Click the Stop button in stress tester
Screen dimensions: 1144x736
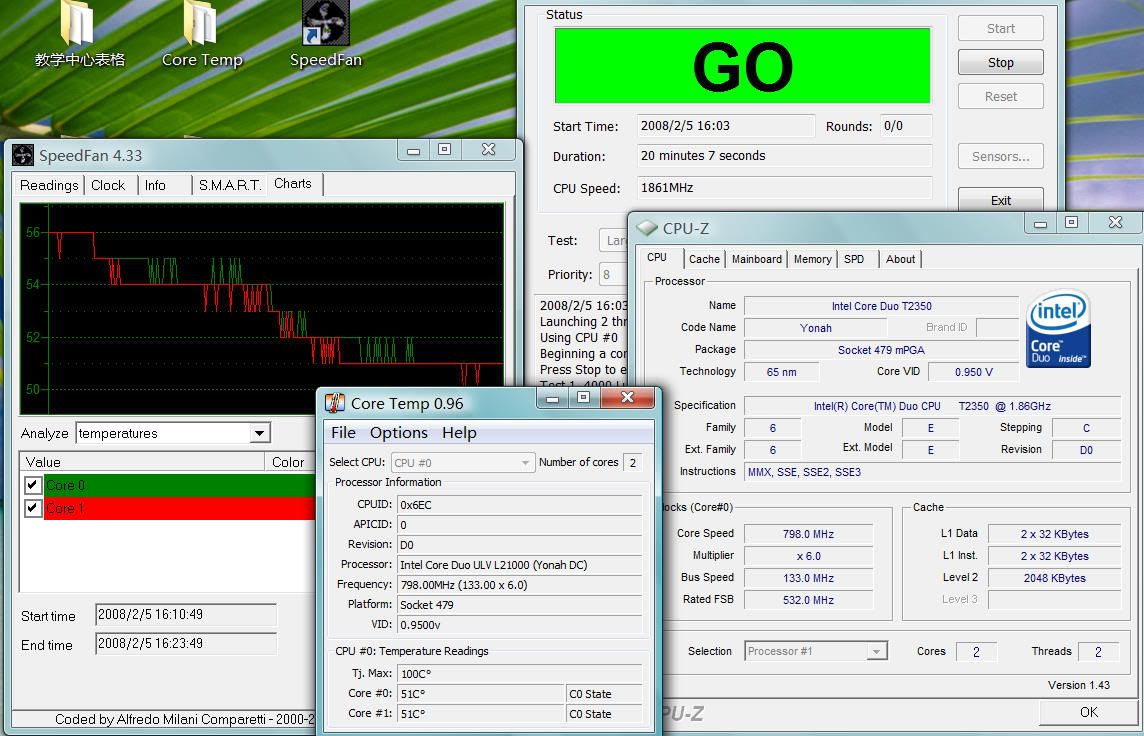coord(1000,63)
